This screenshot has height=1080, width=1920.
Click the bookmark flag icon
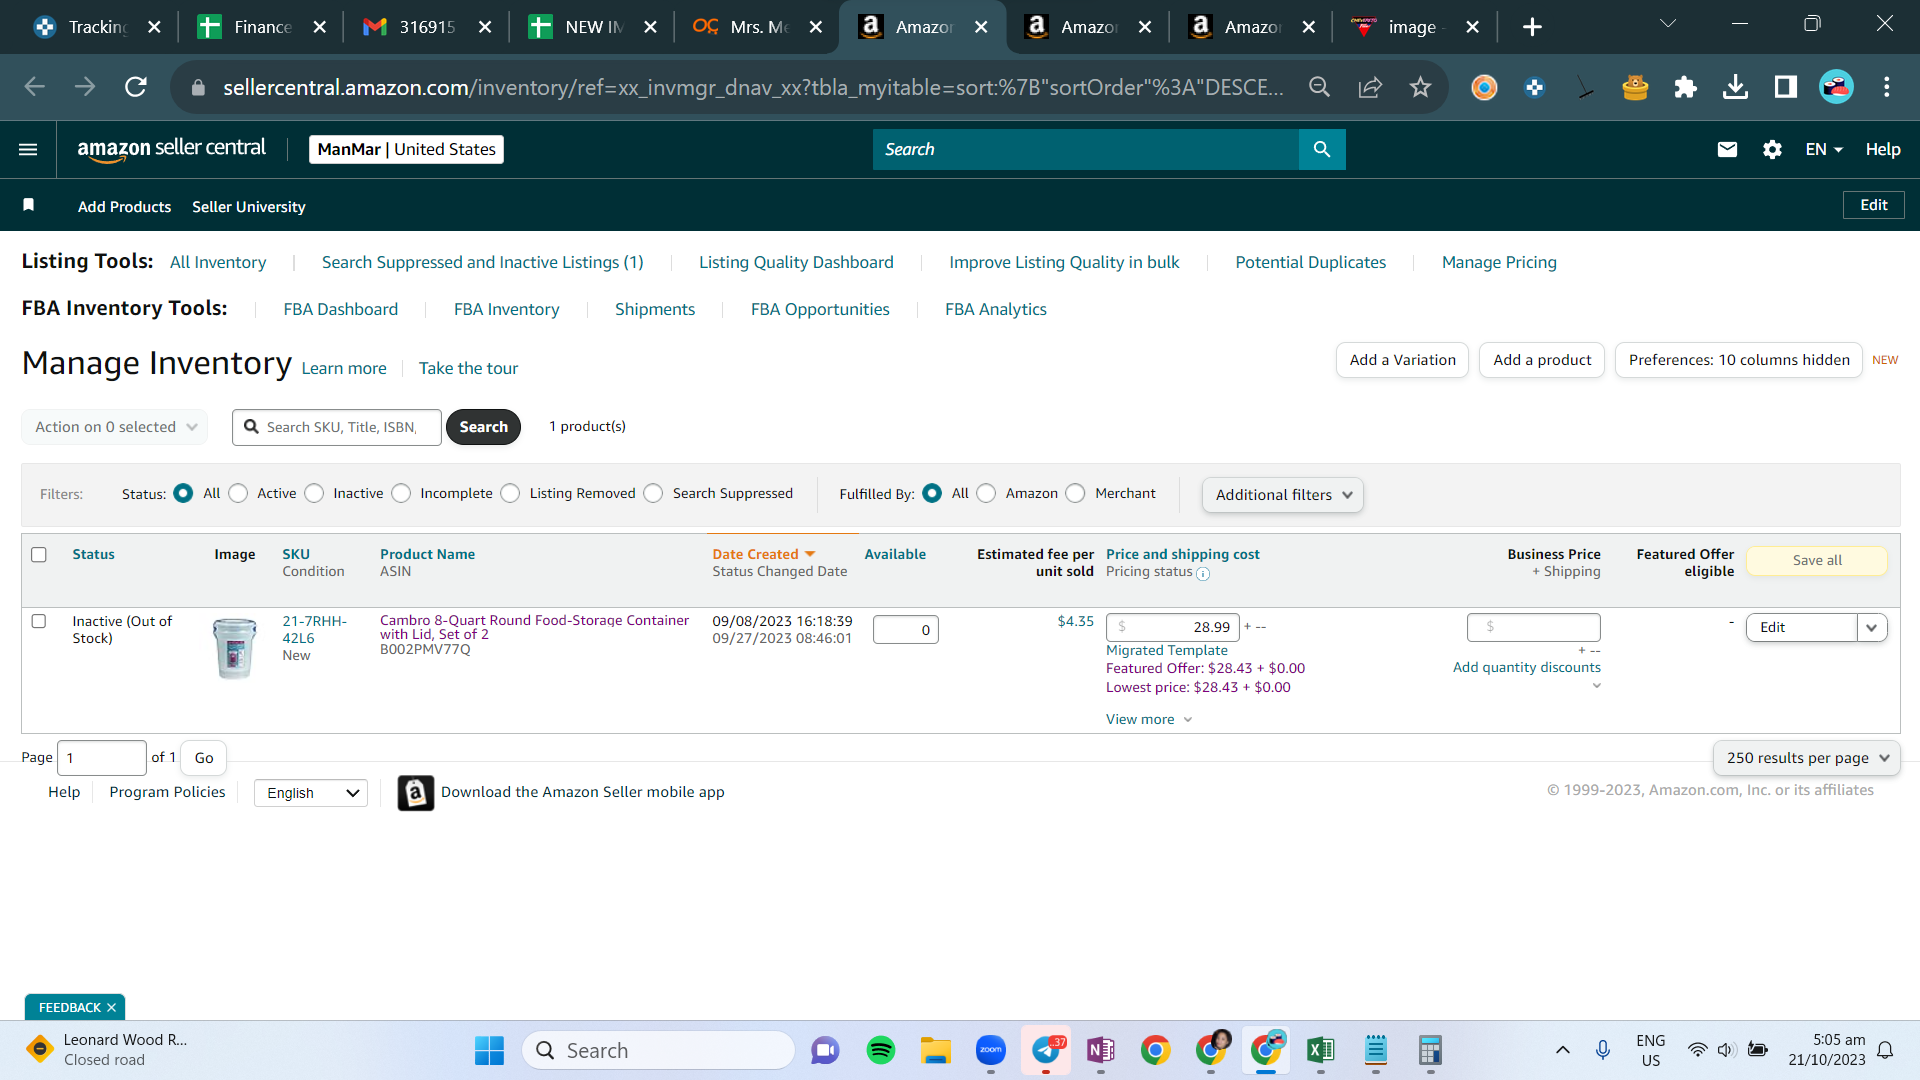(x=29, y=205)
